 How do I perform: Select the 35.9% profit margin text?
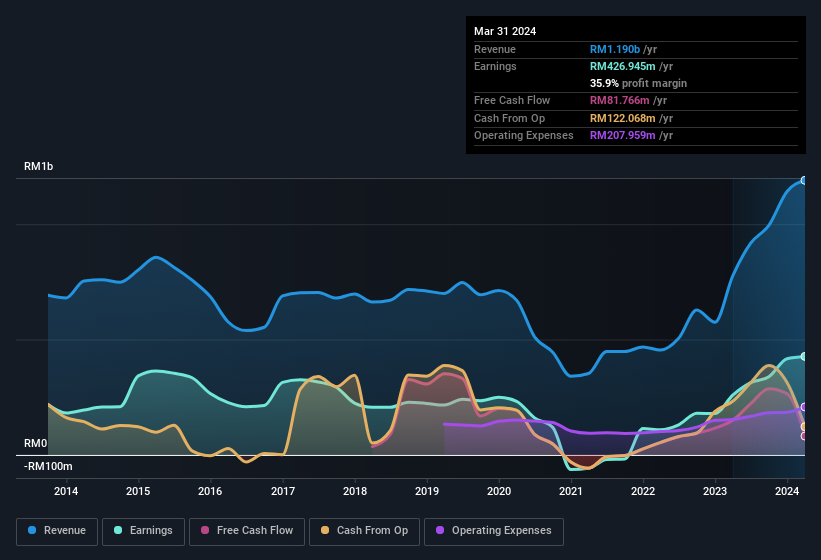click(638, 83)
